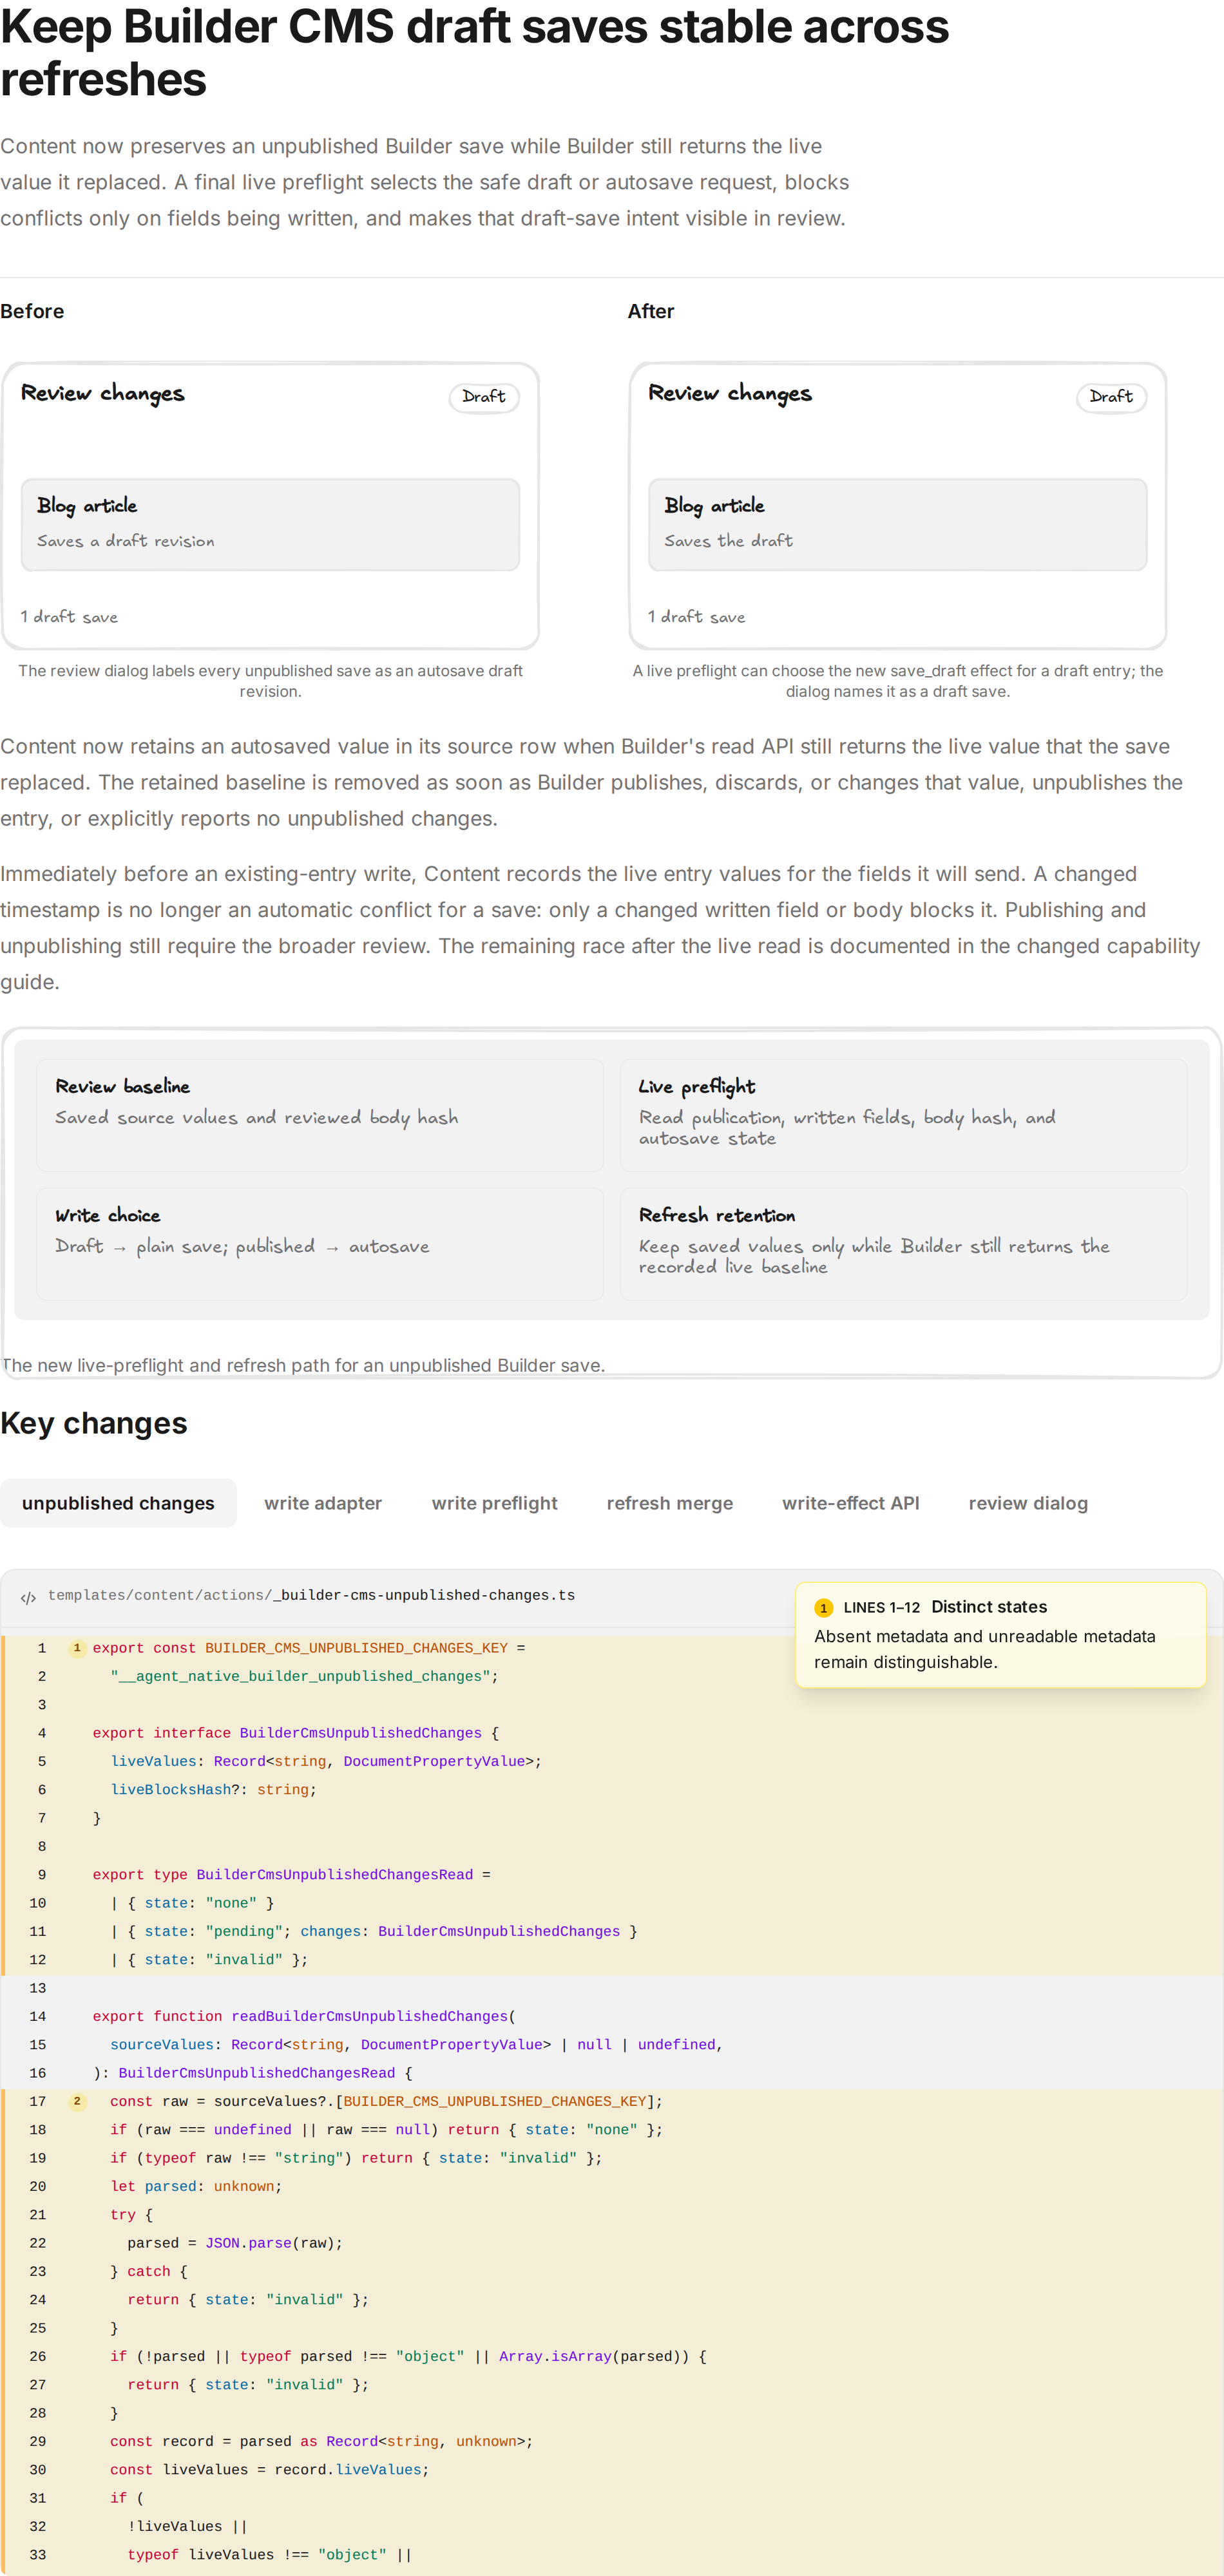Click the Refresh retention card
The height and width of the screenshot is (2576, 1224).
click(x=903, y=1244)
